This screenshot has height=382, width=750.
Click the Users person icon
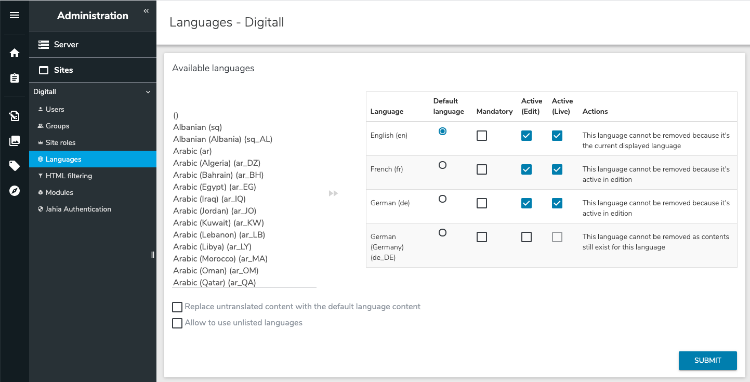coord(40,109)
